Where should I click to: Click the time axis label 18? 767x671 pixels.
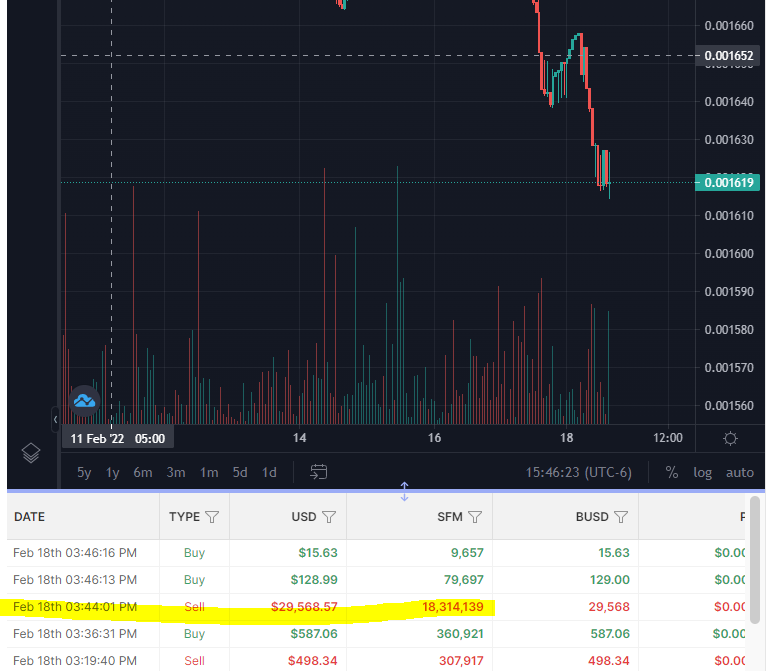[566, 438]
